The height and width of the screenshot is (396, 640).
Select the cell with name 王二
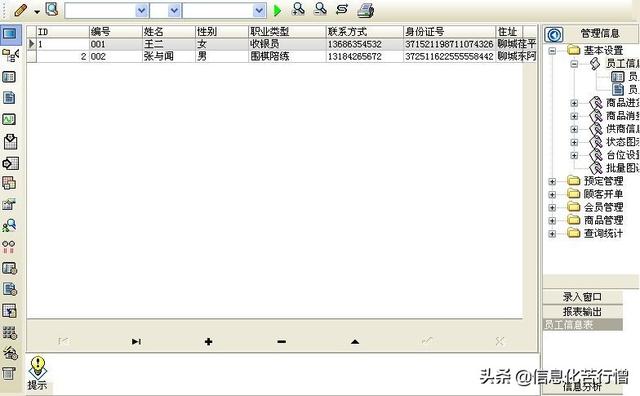(x=169, y=44)
